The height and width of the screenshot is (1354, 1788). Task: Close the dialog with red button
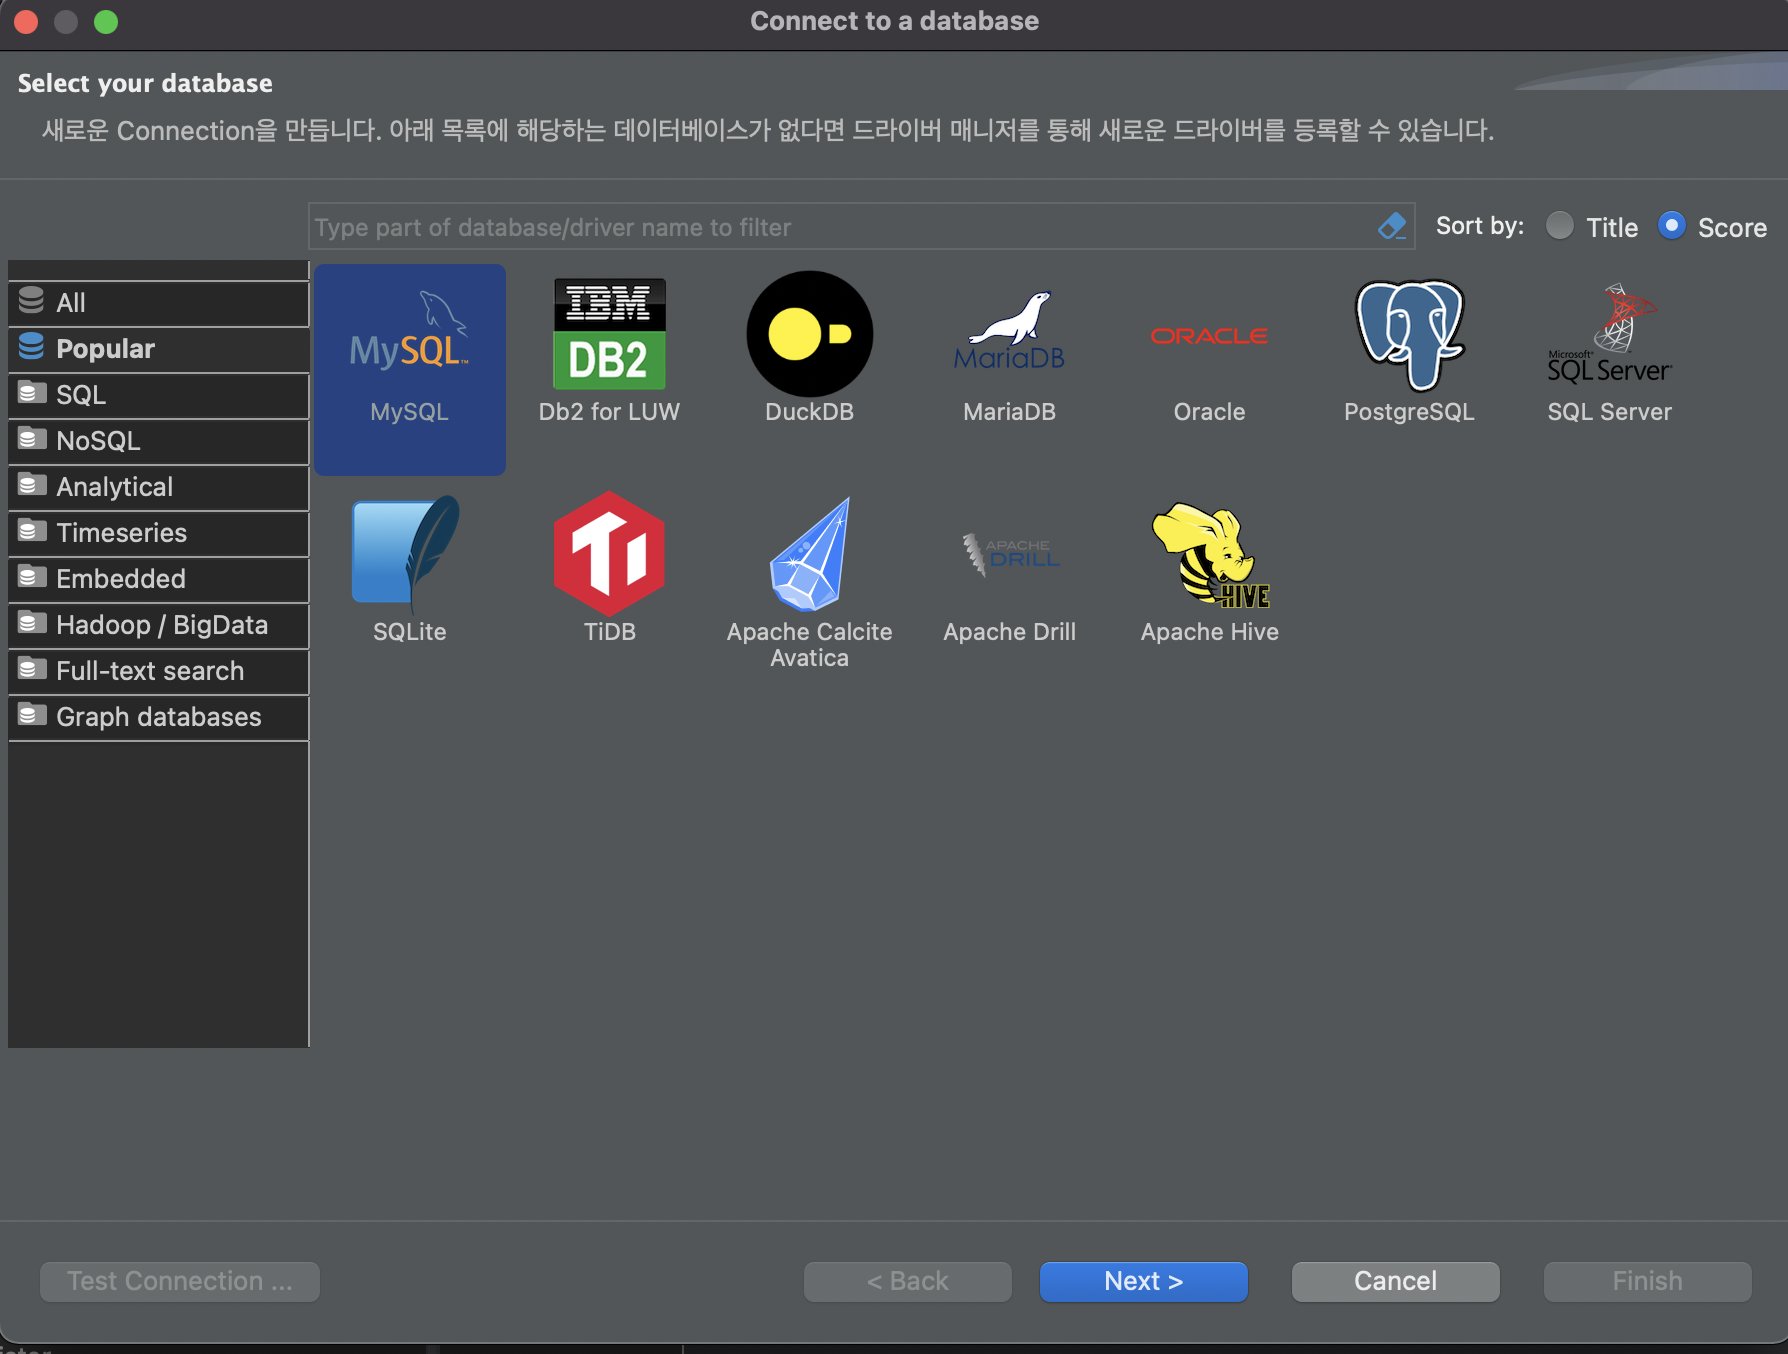click(26, 21)
